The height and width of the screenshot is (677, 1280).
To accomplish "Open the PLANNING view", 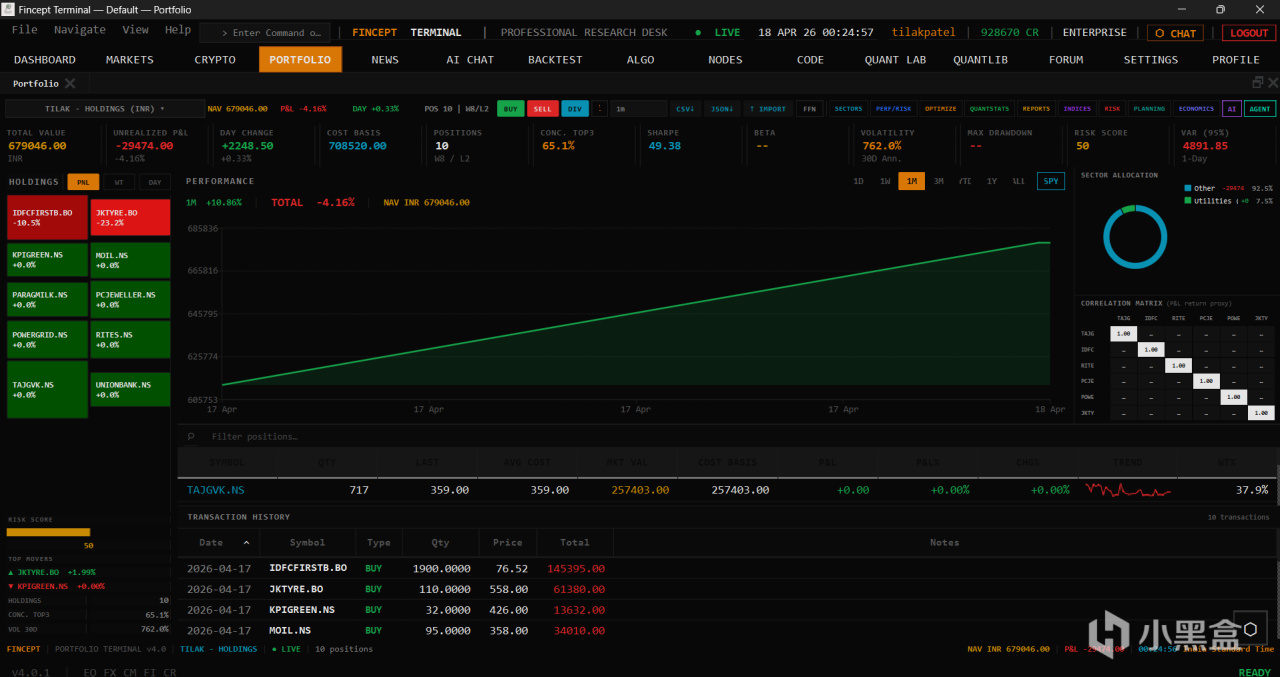I will 1150,108.
